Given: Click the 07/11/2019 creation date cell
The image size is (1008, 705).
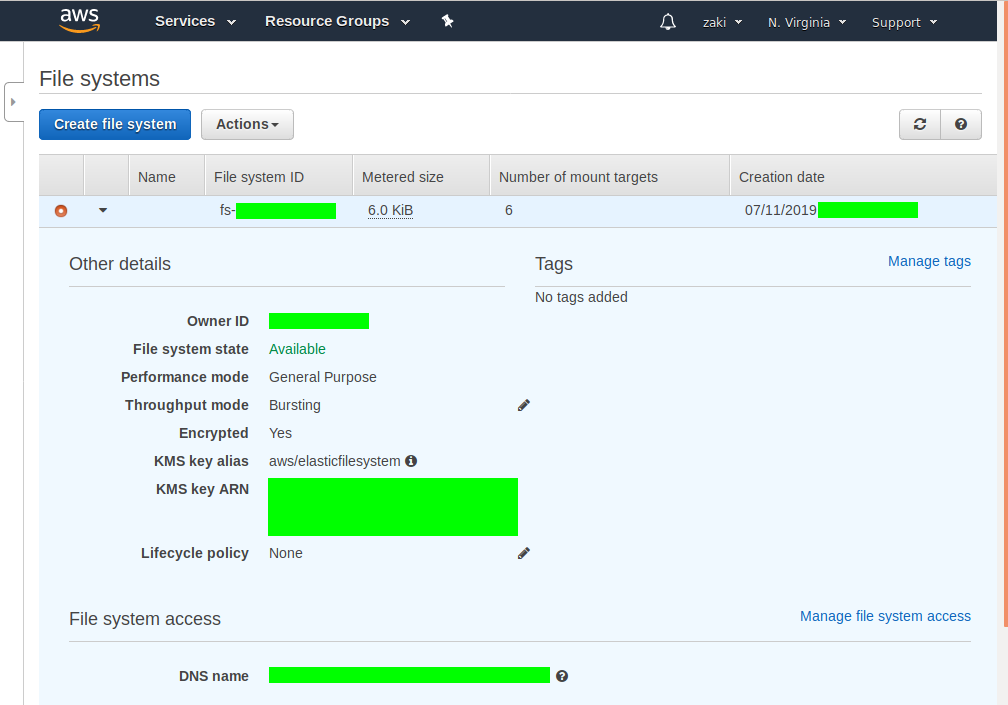Looking at the screenshot, I should [x=780, y=210].
